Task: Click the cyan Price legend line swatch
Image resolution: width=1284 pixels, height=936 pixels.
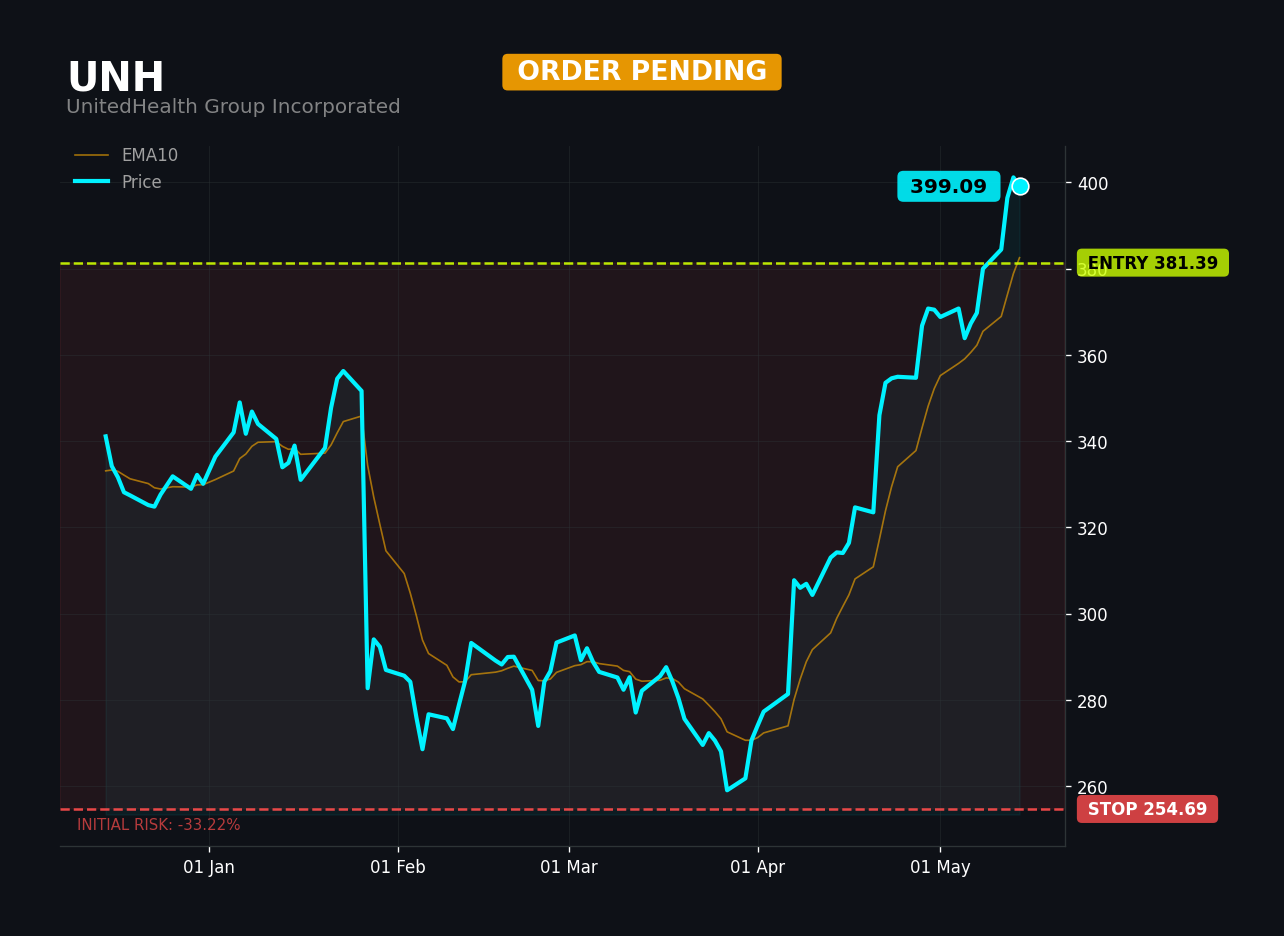Action: [x=92, y=182]
